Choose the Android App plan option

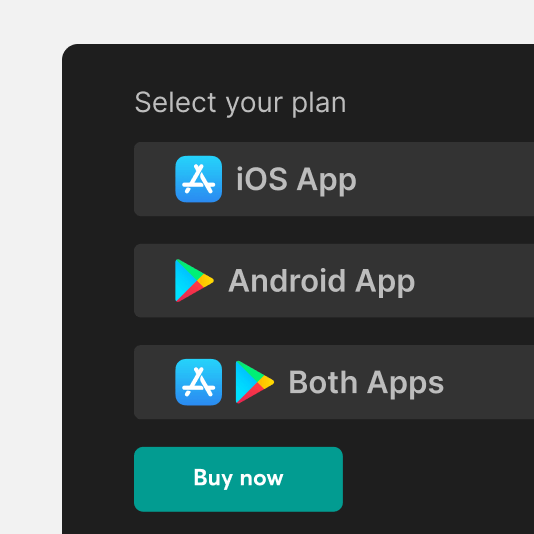(x=334, y=281)
